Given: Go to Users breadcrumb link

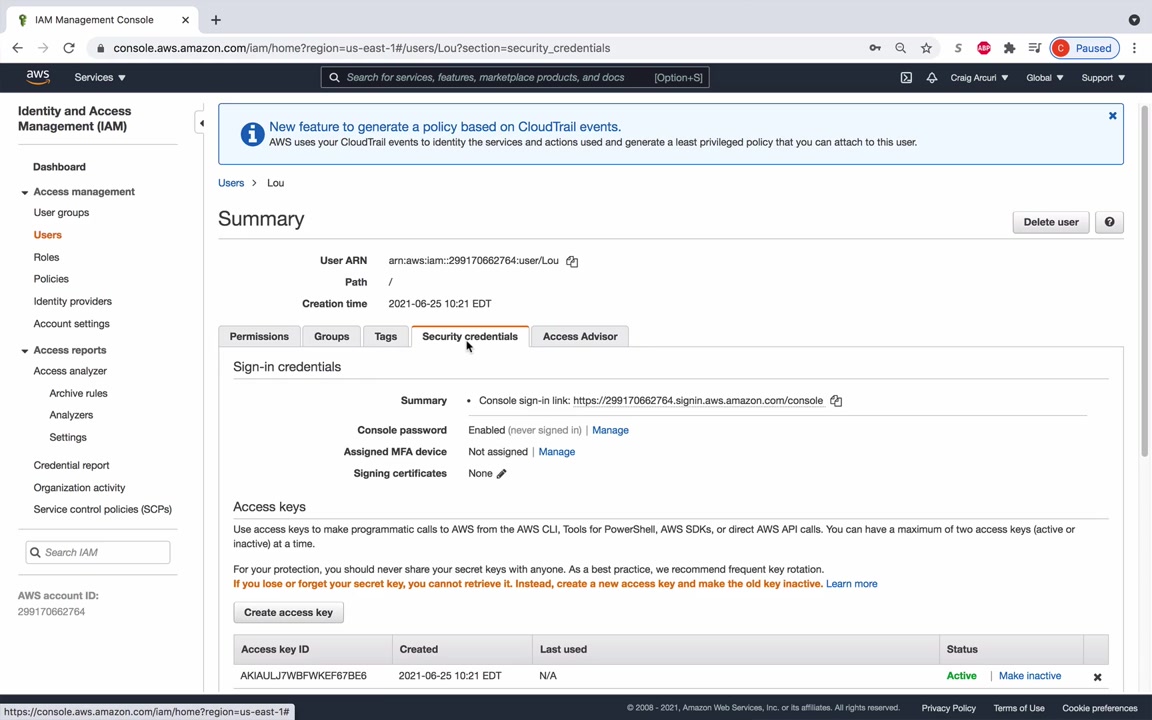Looking at the screenshot, I should pyautogui.click(x=231, y=183).
